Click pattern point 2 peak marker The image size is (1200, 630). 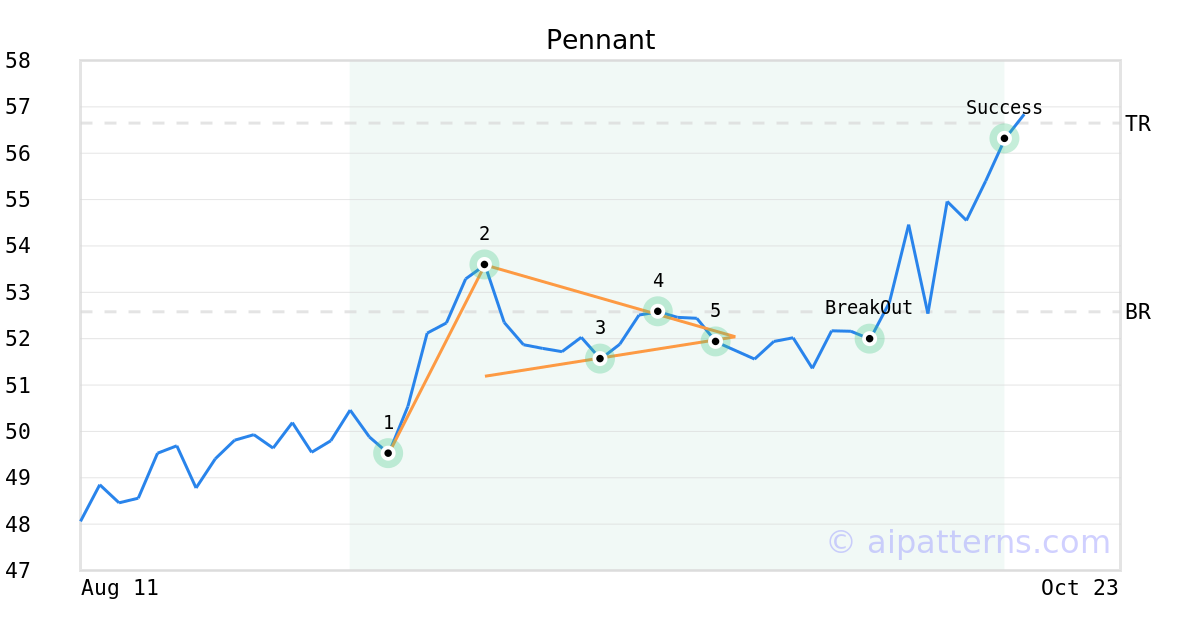pyautogui.click(x=484, y=265)
